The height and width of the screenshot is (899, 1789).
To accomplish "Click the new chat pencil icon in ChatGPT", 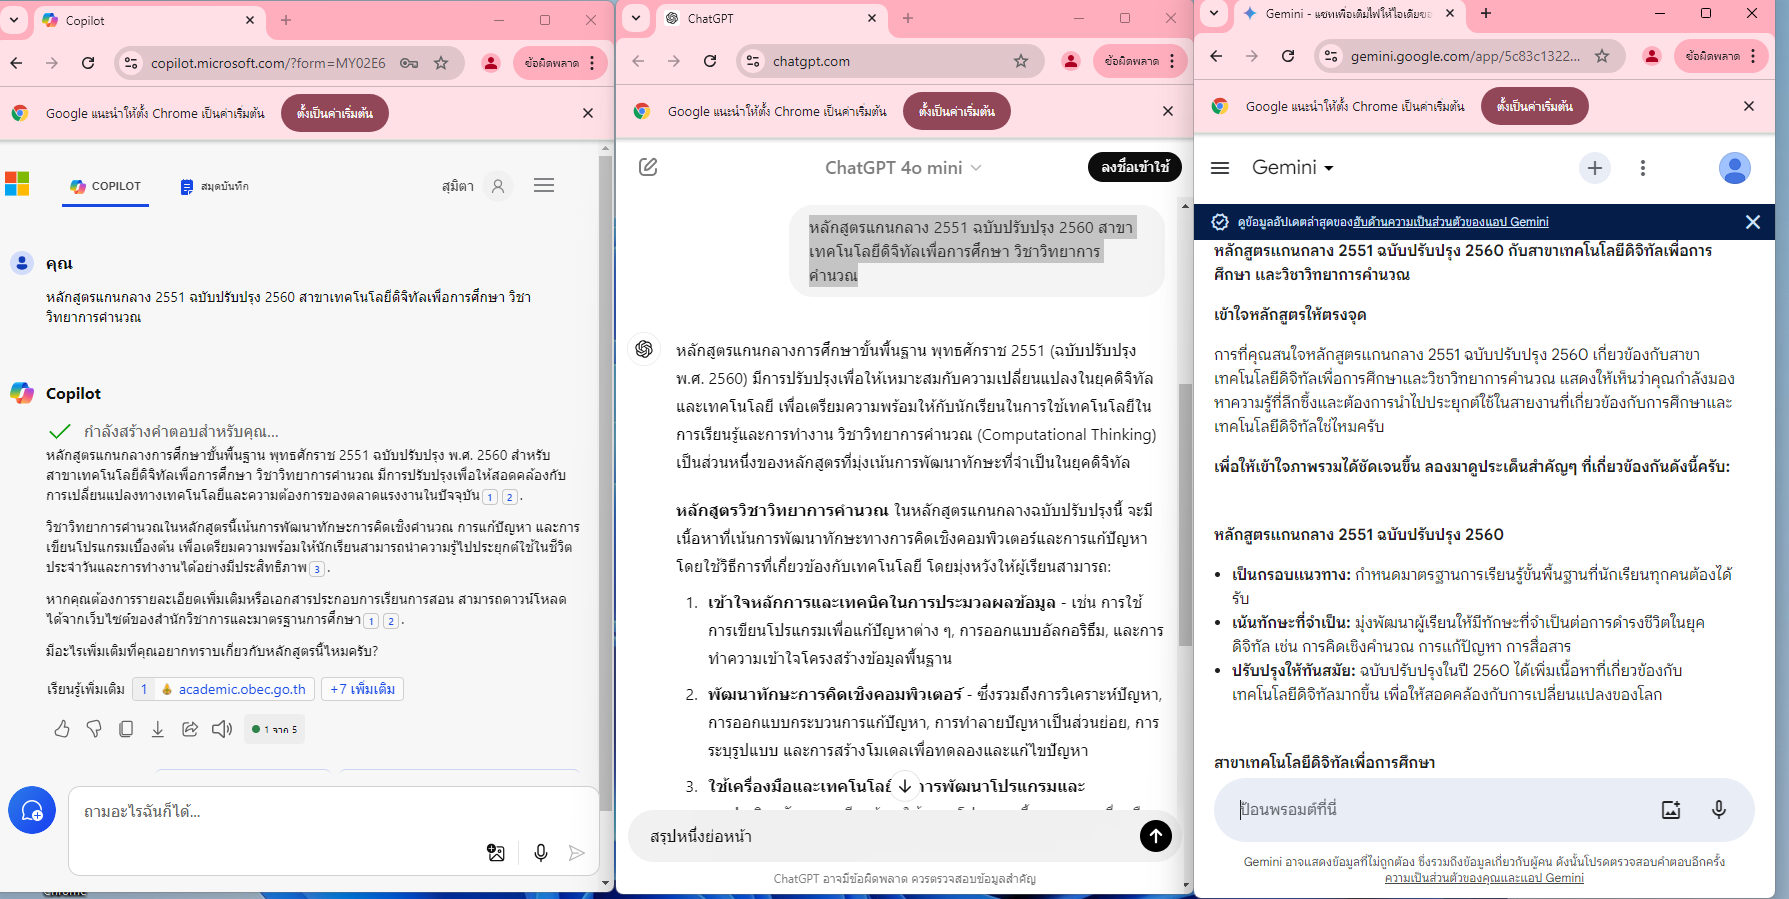I will point(648,167).
